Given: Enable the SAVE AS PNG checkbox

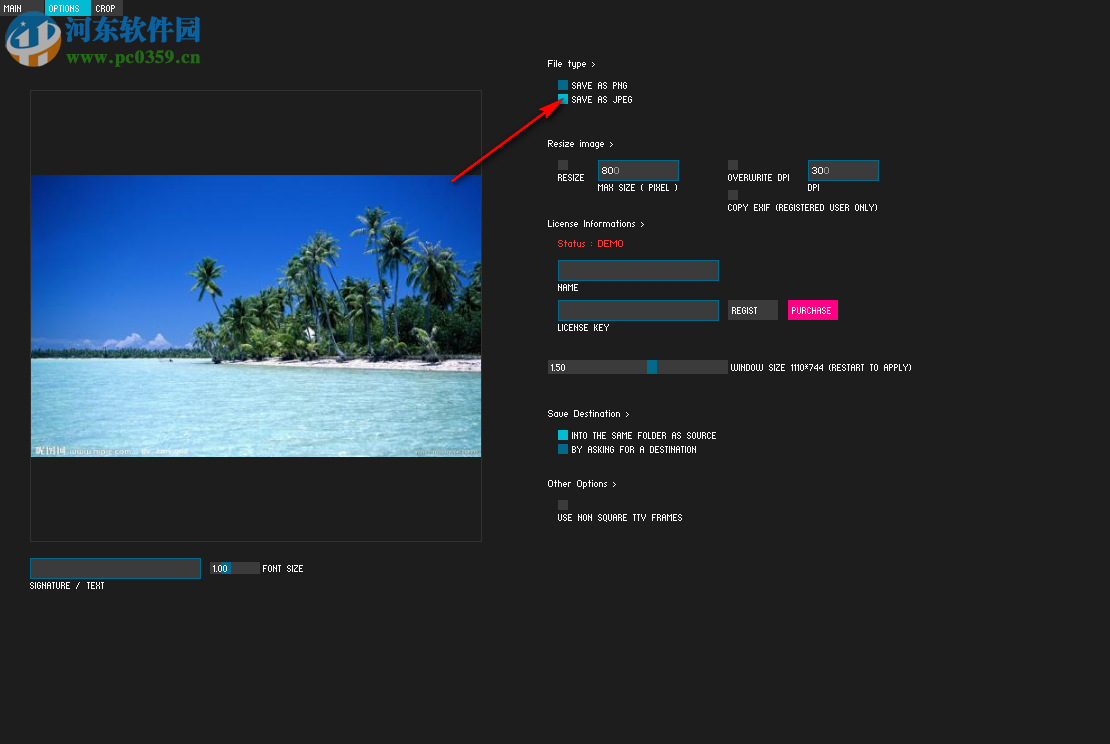Looking at the screenshot, I should (x=563, y=85).
